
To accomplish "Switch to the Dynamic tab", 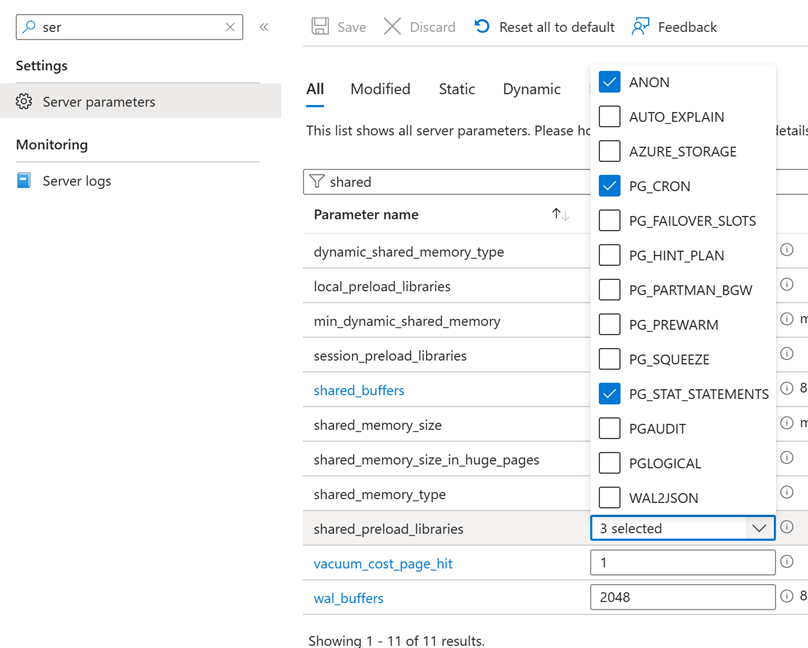I will [x=531, y=89].
